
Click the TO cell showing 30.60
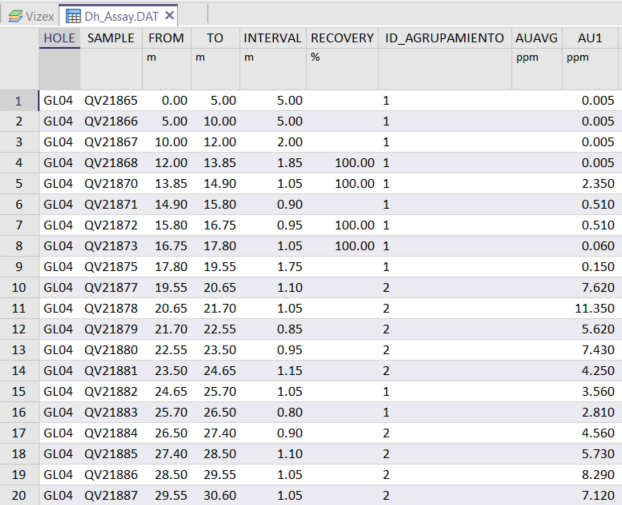[214, 496]
